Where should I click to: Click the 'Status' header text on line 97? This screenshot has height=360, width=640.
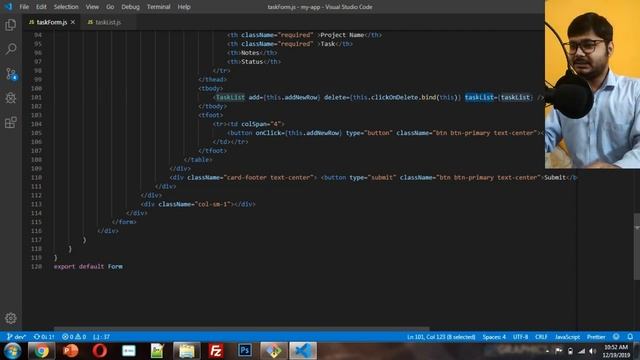coord(252,62)
